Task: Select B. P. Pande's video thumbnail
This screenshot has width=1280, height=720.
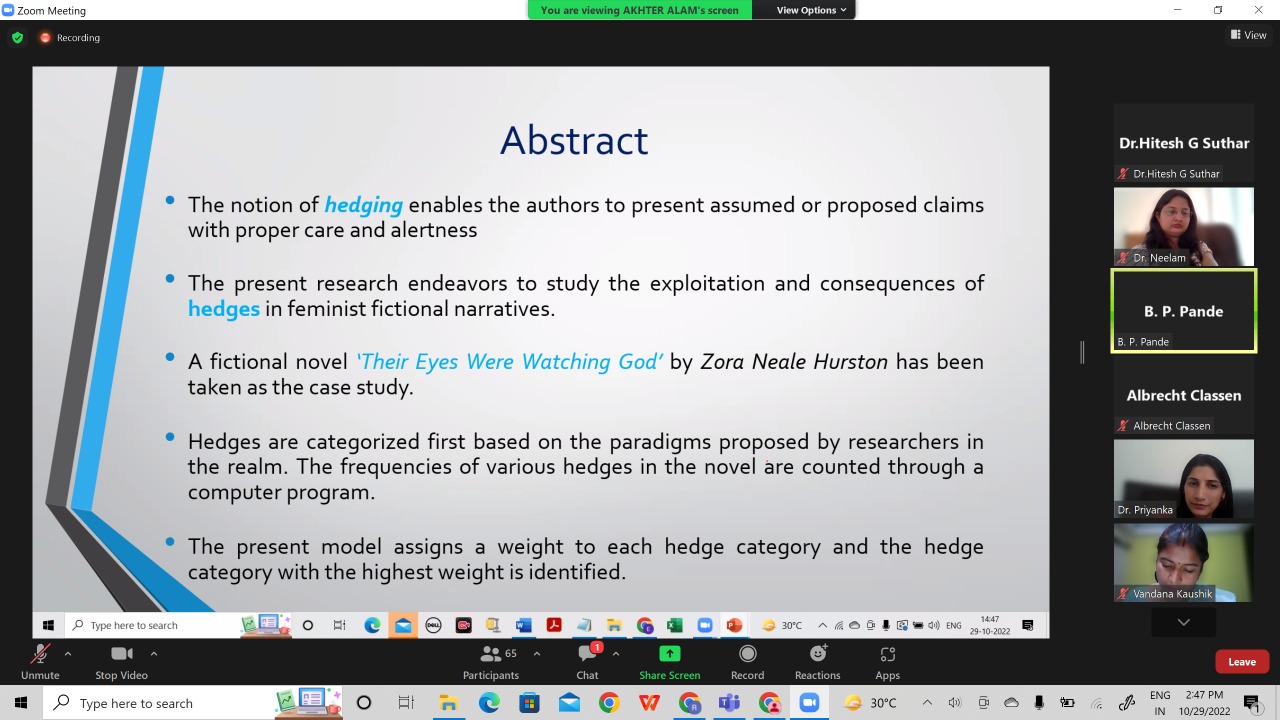Action: click(1184, 311)
